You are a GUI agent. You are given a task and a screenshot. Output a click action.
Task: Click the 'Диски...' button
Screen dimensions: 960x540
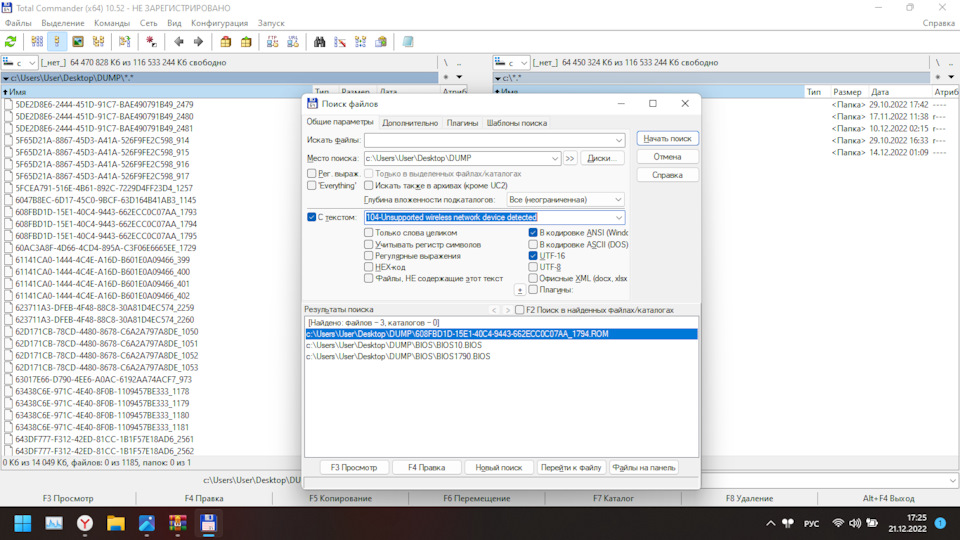[x=602, y=158]
